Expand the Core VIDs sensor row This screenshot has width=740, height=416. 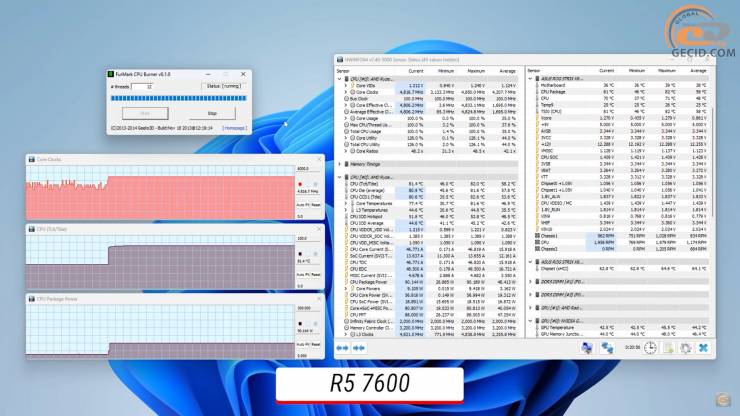tap(346, 85)
